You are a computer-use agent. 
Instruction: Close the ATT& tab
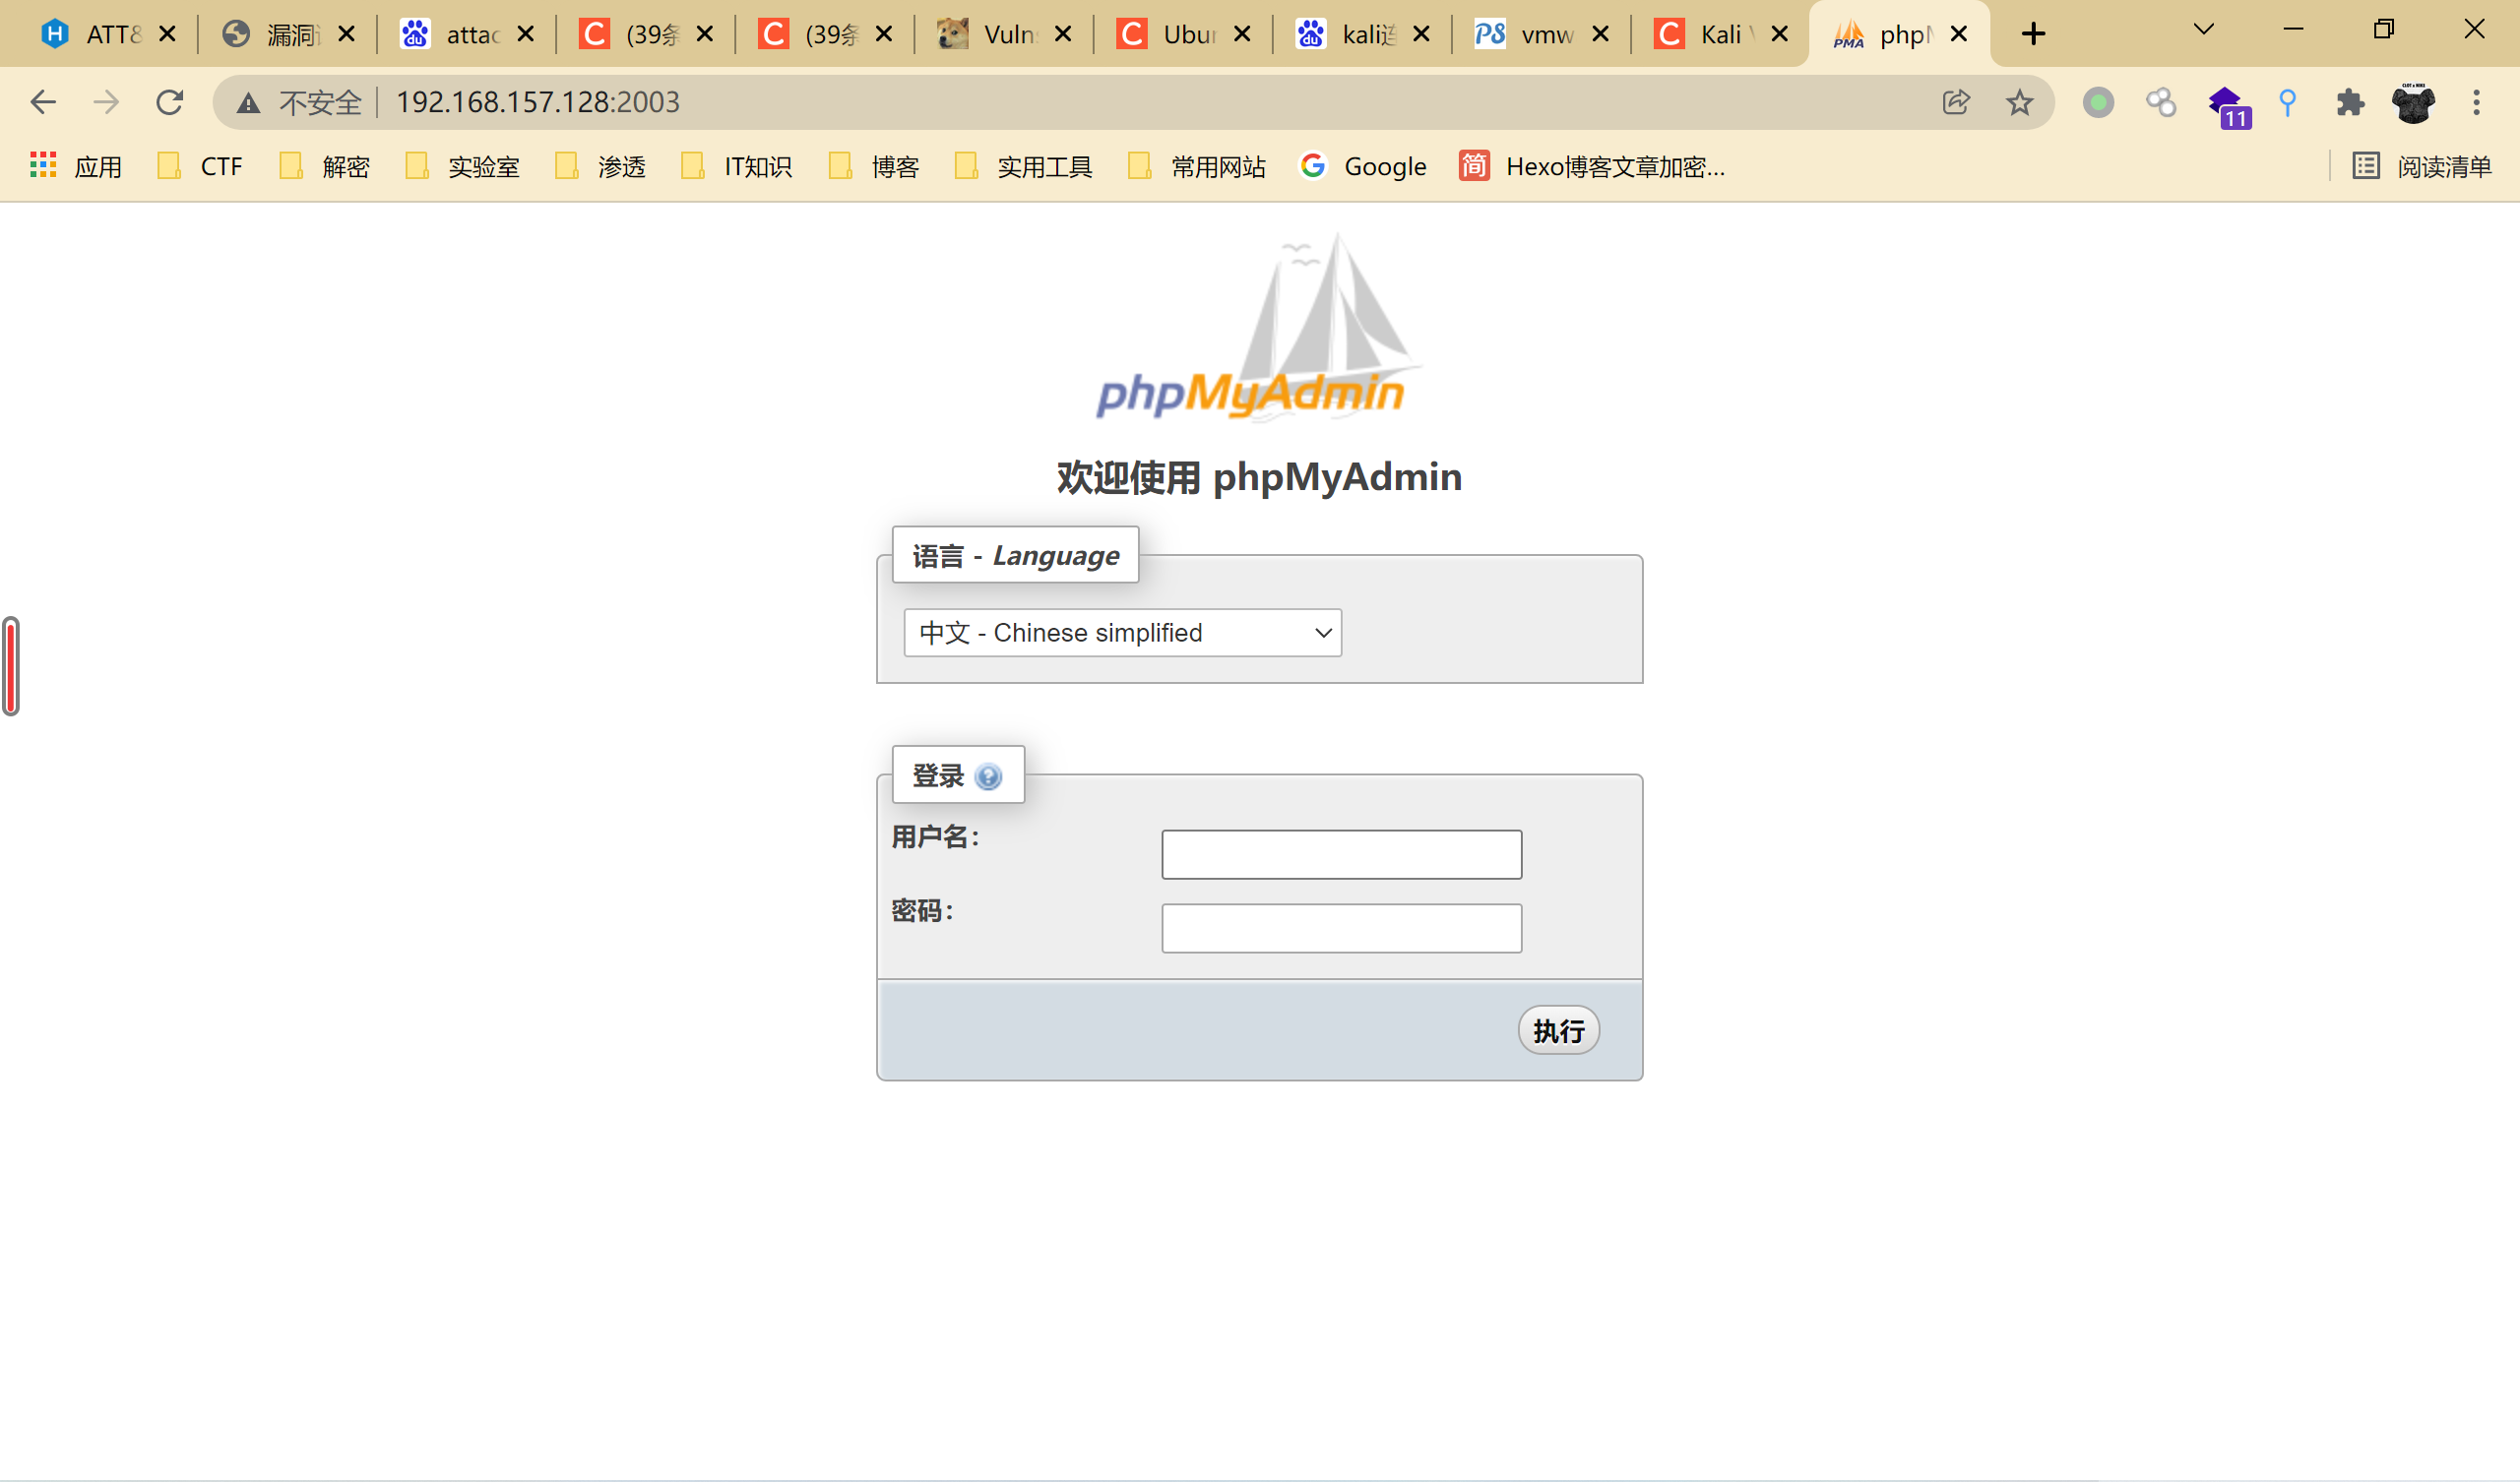pyautogui.click(x=167, y=35)
